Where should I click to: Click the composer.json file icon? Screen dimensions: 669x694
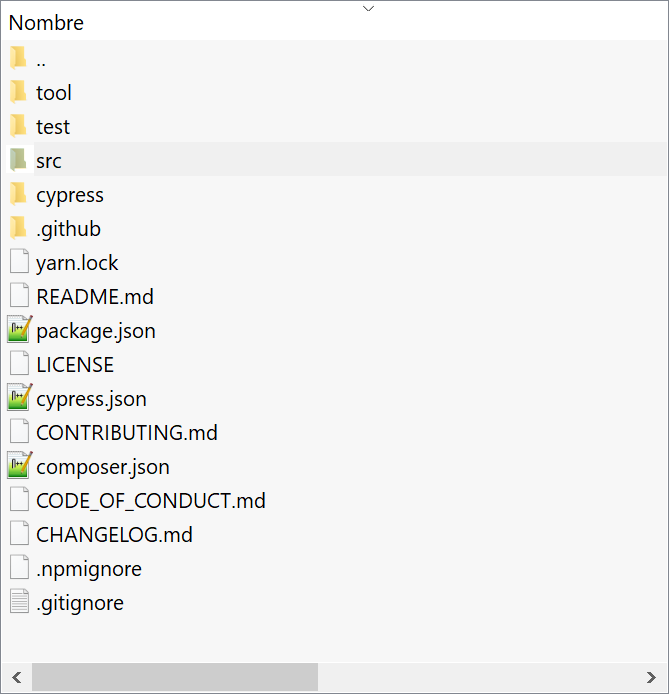click(19, 466)
